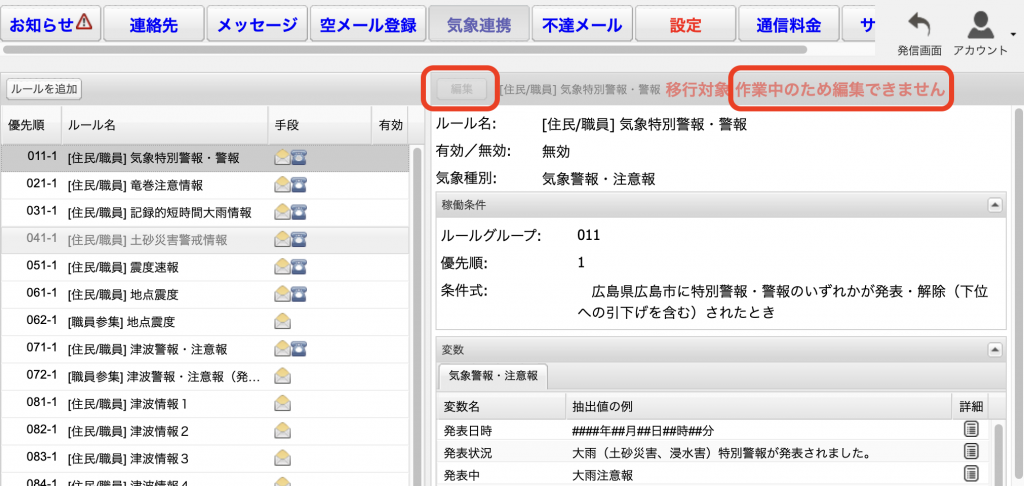The image size is (1024, 486).
Task: Collapse the 稼働条件 section
Action: 994,204
